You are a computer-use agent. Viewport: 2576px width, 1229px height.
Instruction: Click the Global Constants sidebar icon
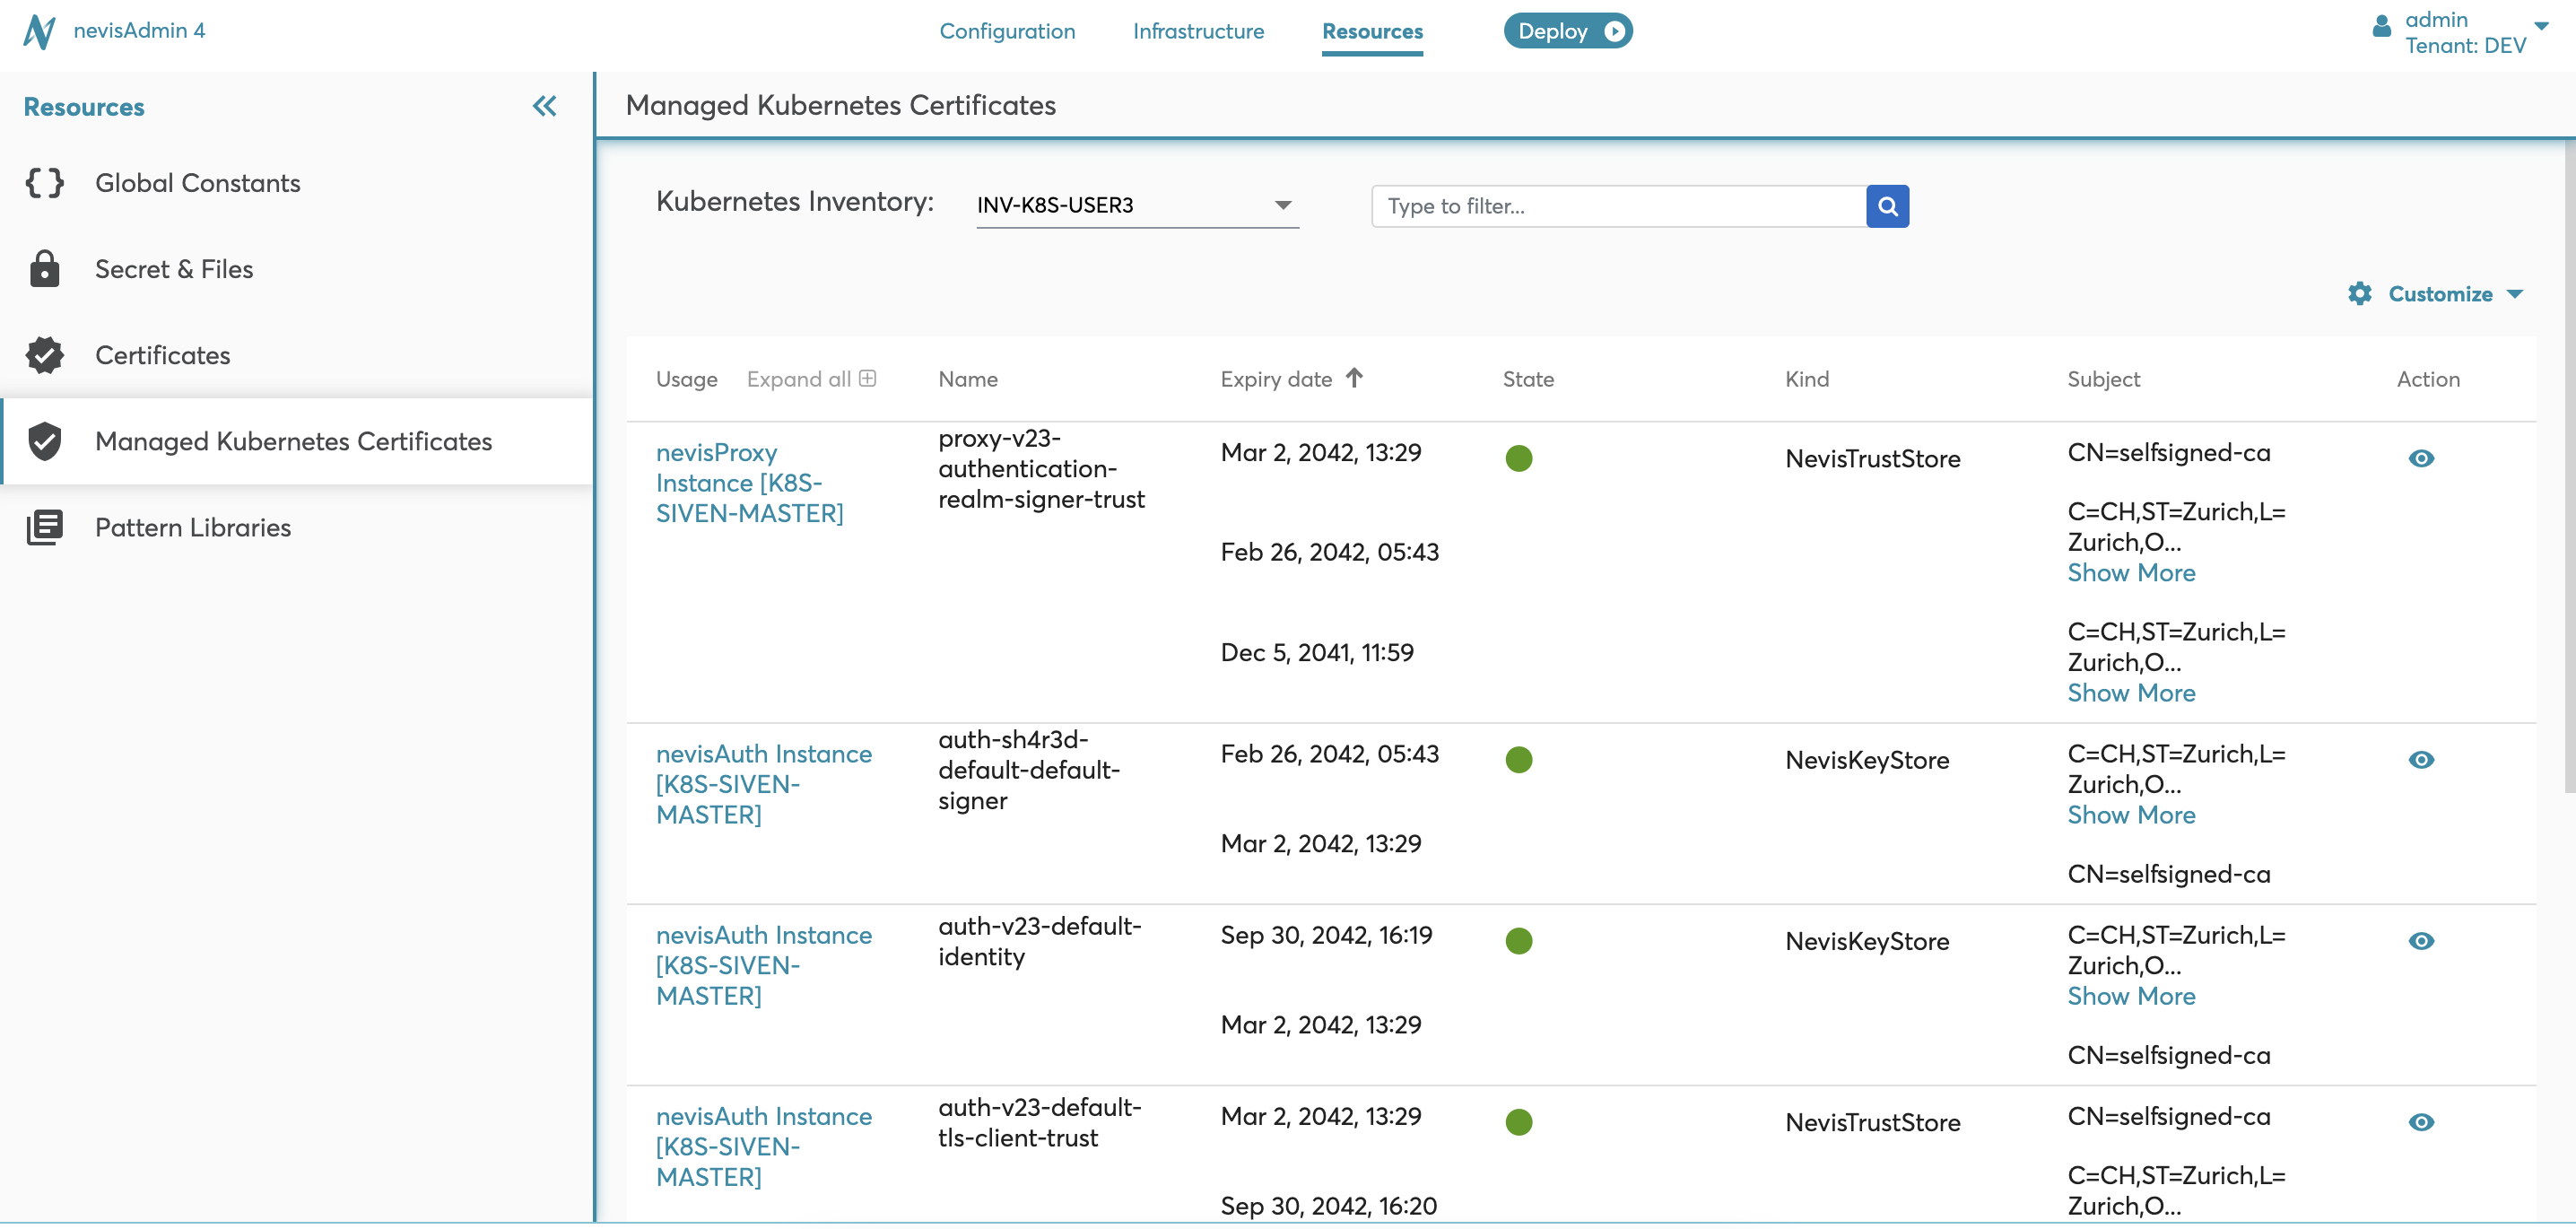44,182
